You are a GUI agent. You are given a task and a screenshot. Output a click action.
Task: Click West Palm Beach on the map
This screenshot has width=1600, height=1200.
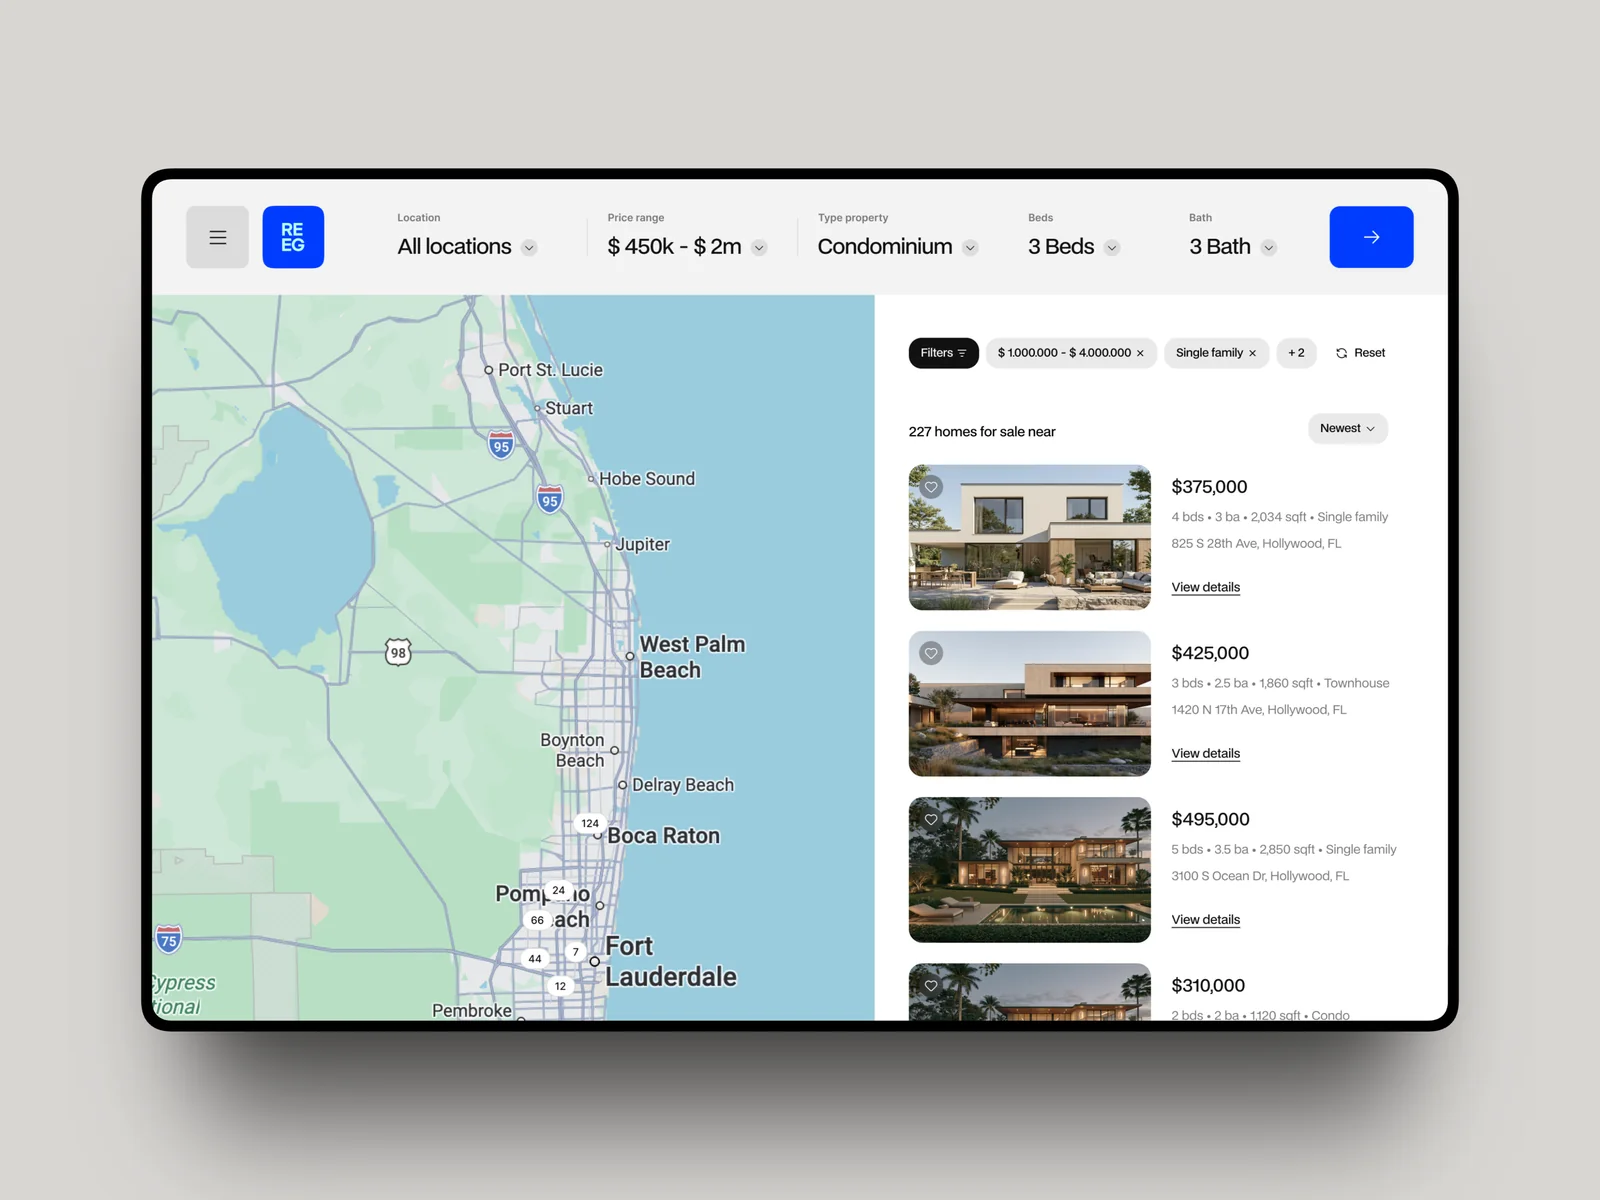coord(692,657)
